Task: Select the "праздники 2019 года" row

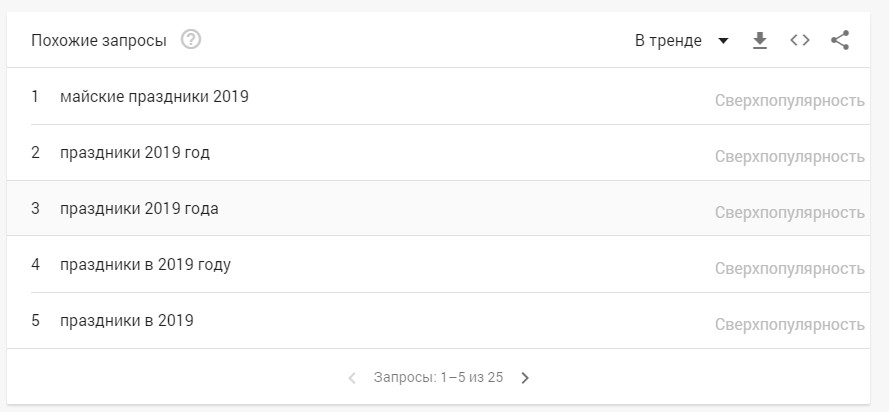Action: tap(139, 209)
